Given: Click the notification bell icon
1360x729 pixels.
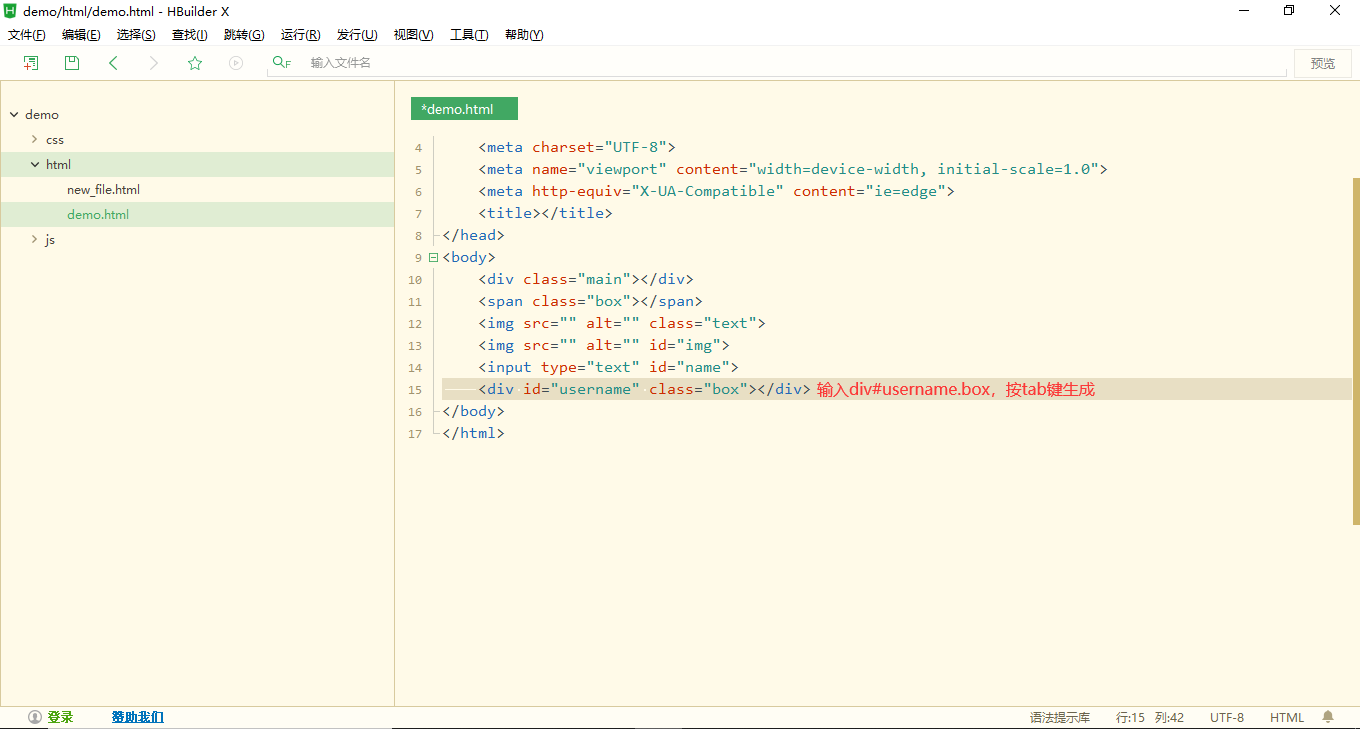Looking at the screenshot, I should (1328, 717).
